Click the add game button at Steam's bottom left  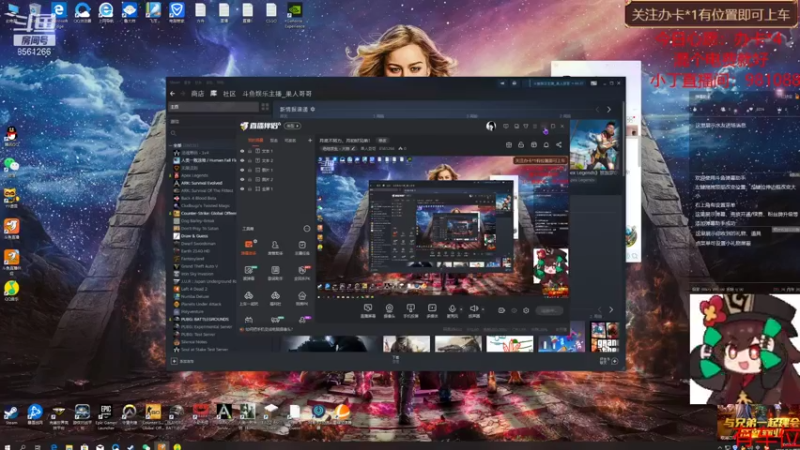pos(184,361)
